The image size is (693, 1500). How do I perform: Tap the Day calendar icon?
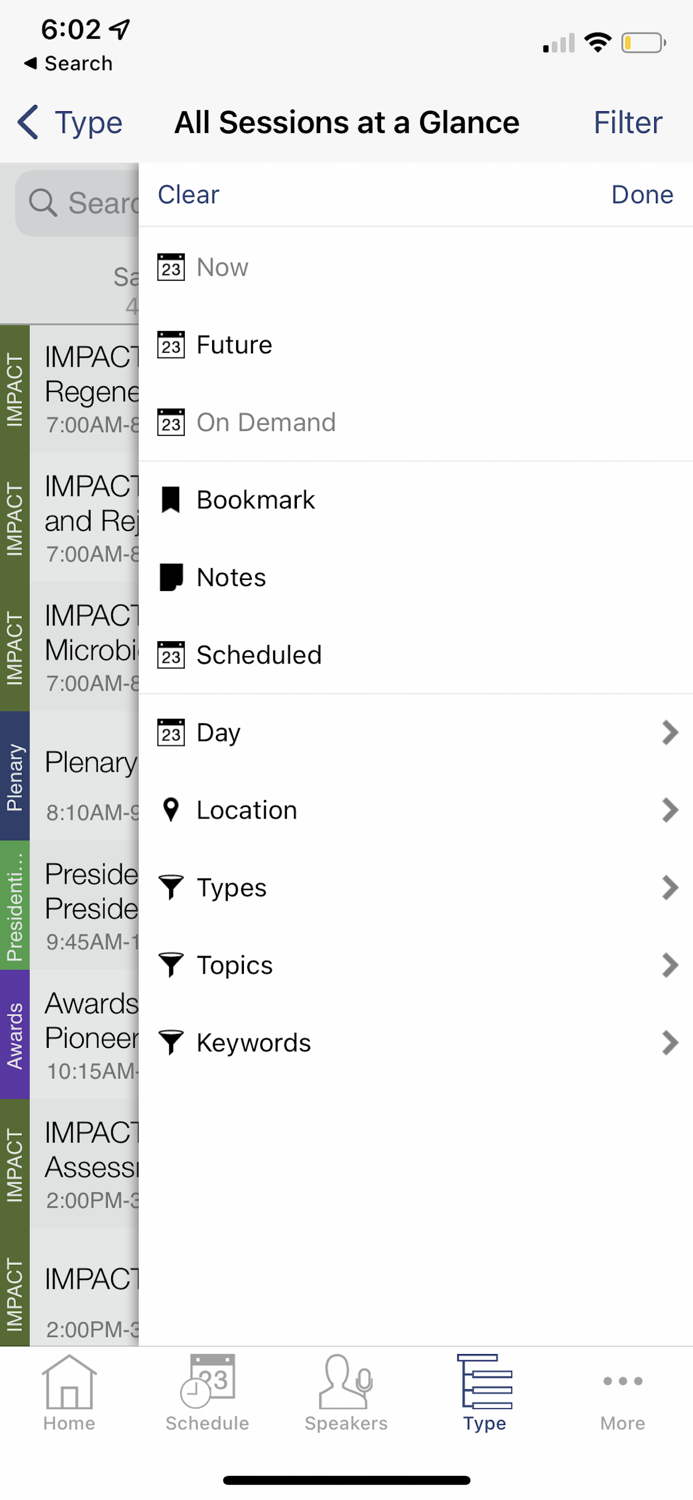tap(171, 732)
